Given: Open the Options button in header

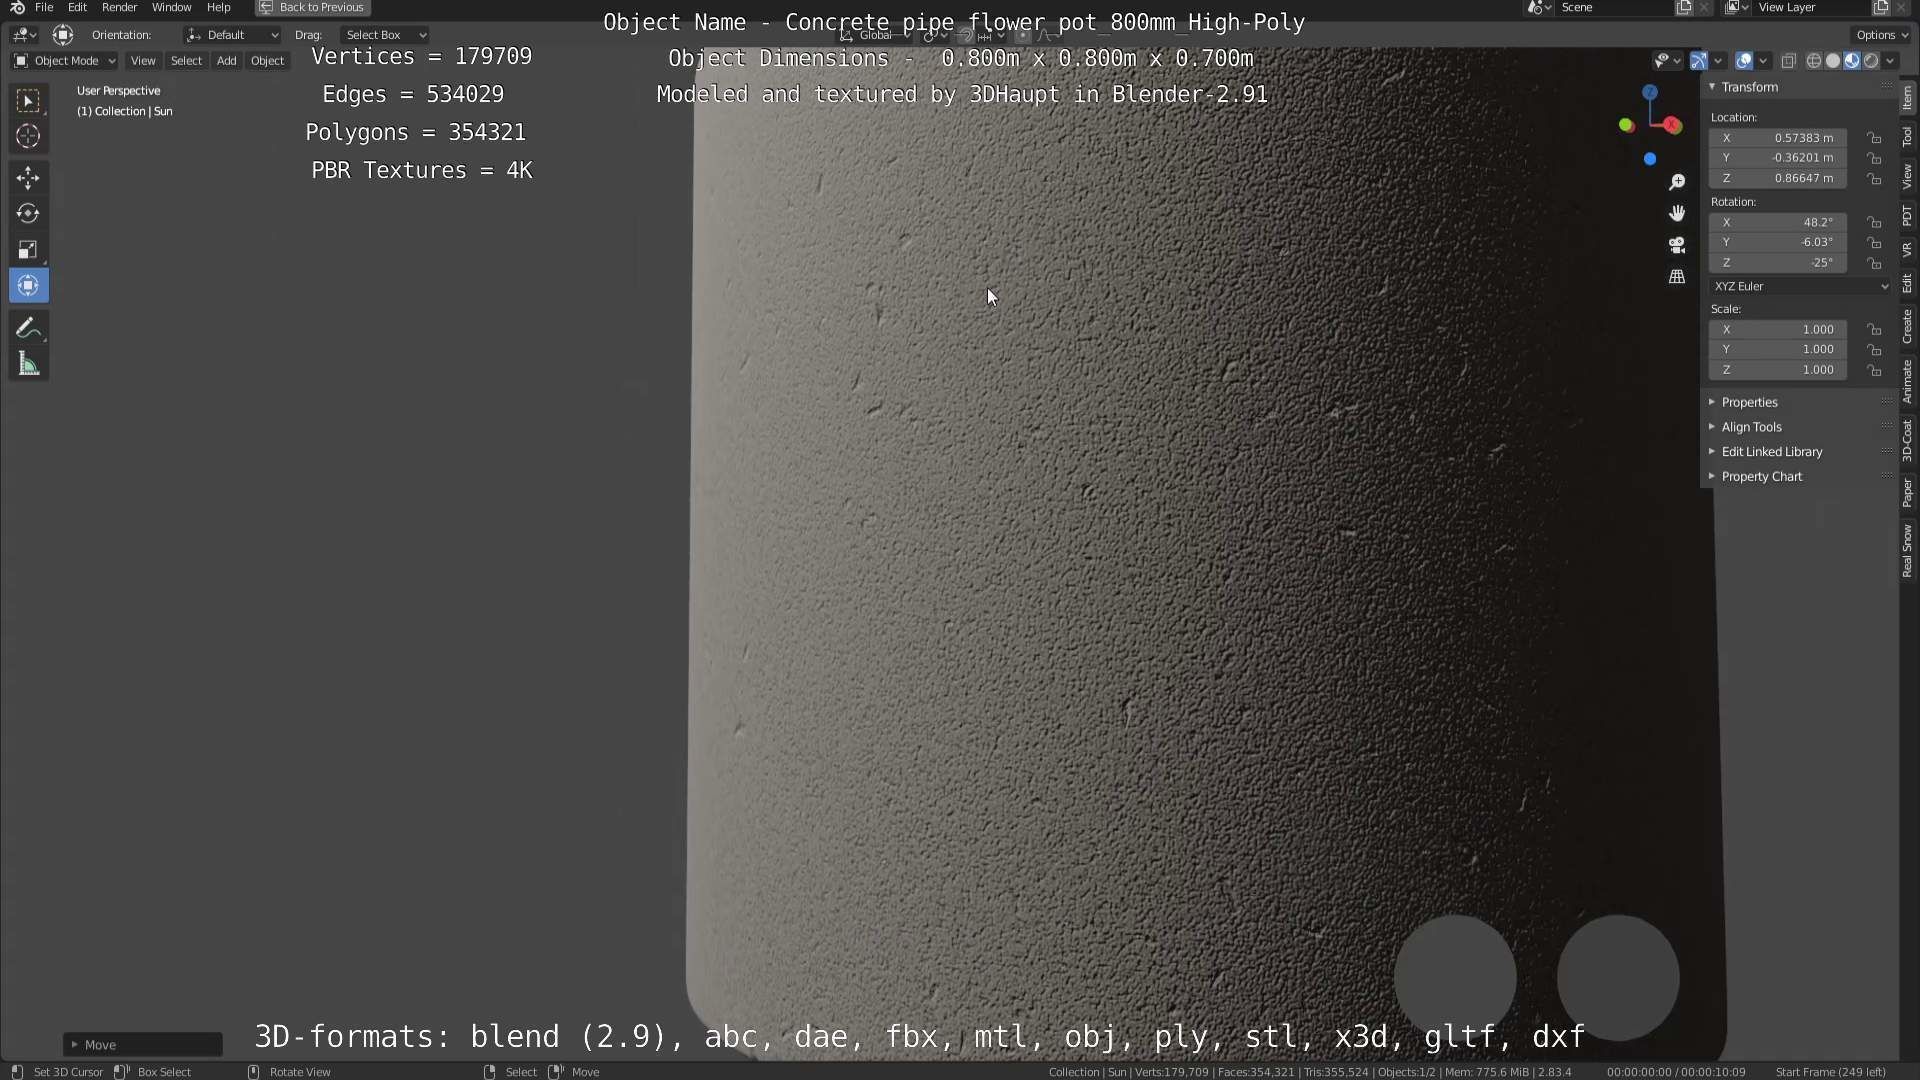Looking at the screenshot, I should [x=1882, y=35].
